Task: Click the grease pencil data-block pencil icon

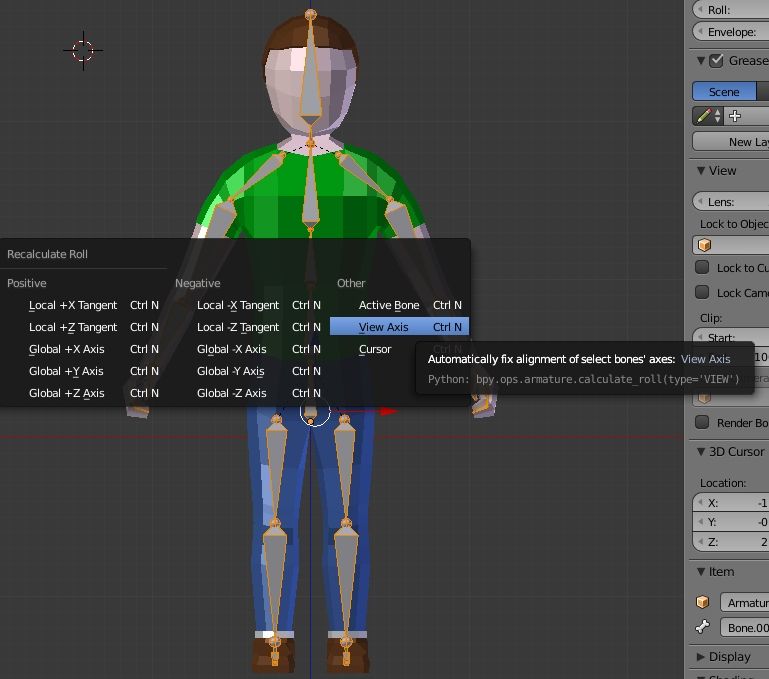Action: 704,116
